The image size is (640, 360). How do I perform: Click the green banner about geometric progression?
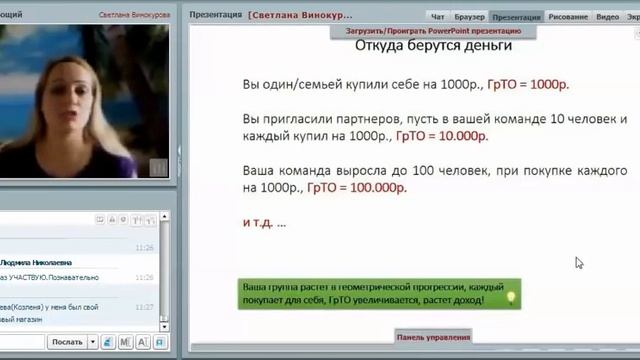pyautogui.click(x=380, y=294)
